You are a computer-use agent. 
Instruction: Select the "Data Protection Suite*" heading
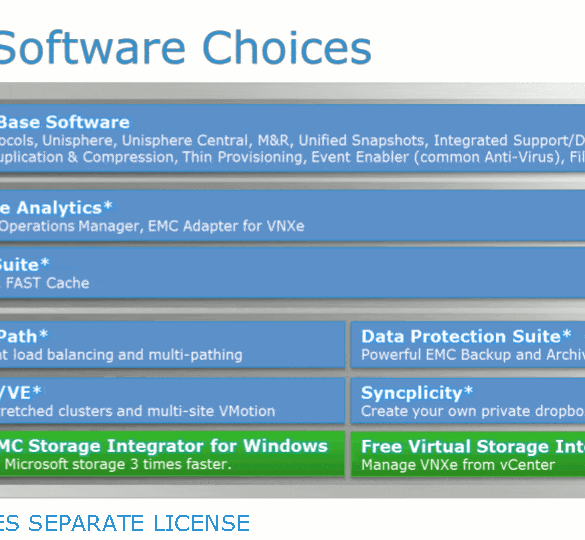(x=466, y=336)
